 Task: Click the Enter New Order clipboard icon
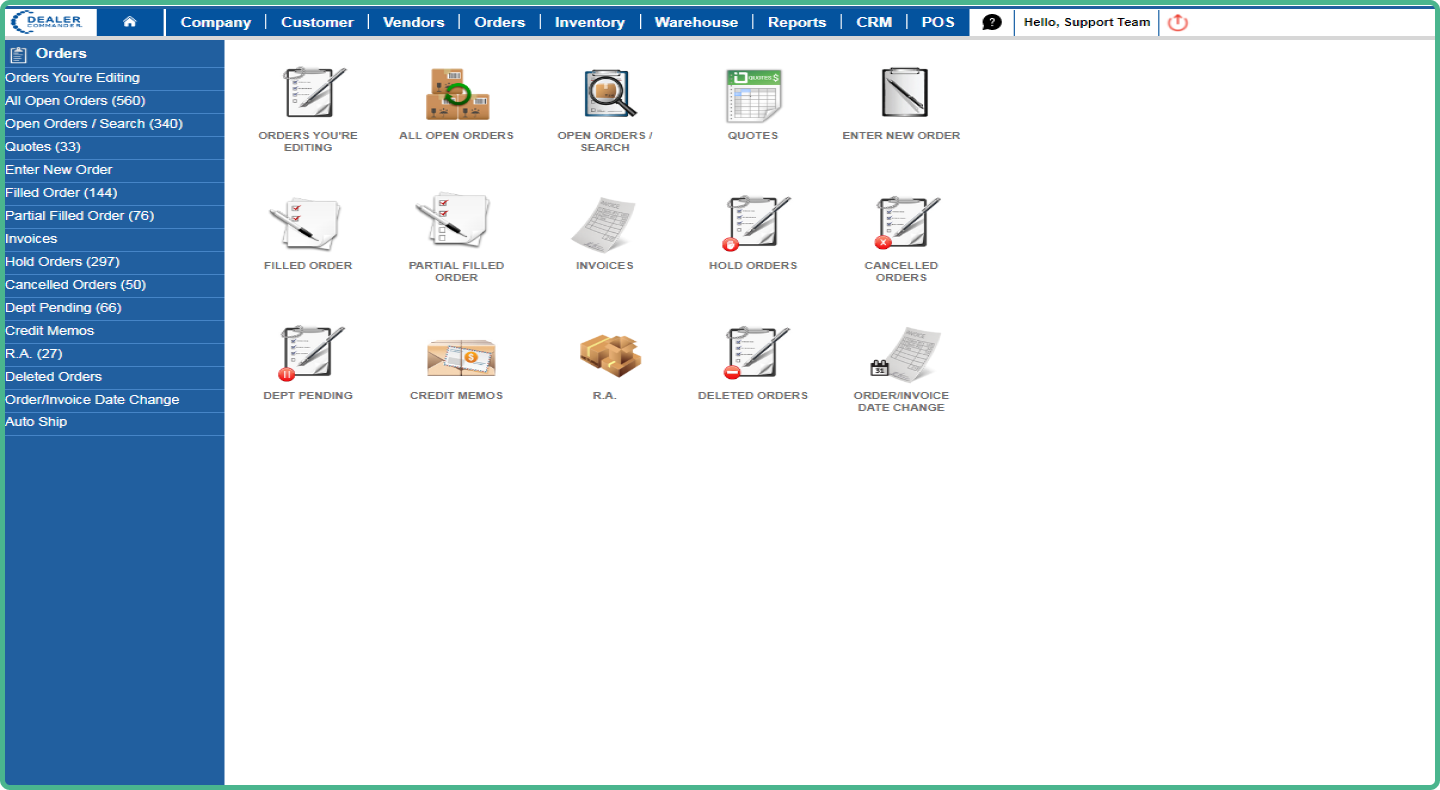[x=901, y=93]
